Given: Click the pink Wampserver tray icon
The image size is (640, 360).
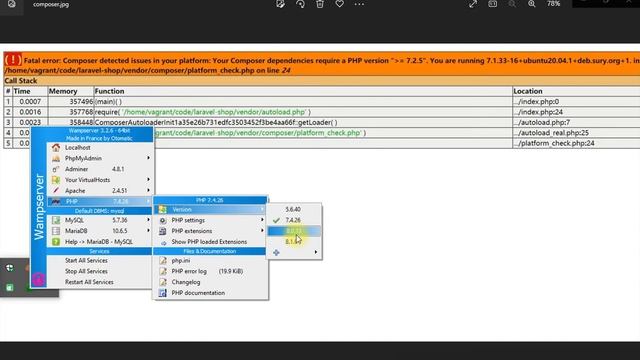Looking at the screenshot, I should click(x=38, y=279).
